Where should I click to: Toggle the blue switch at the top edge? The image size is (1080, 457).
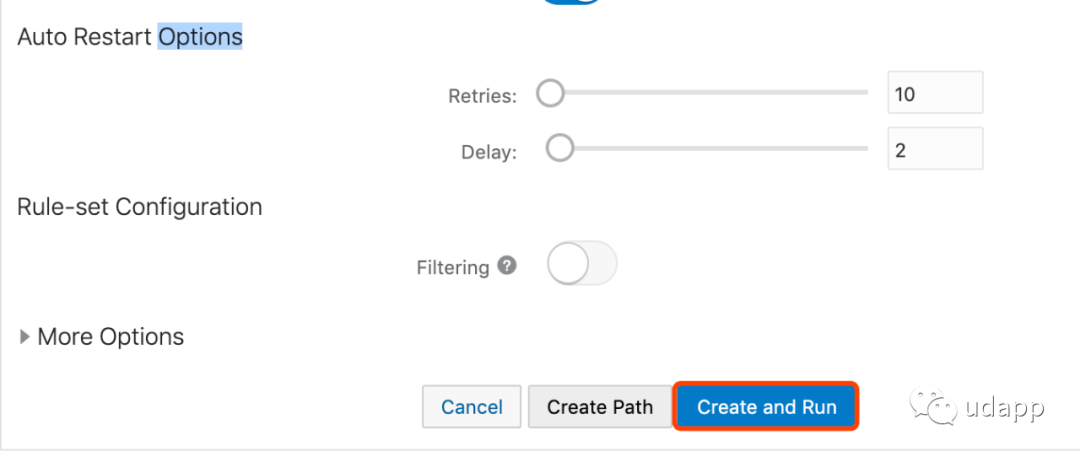click(x=571, y=2)
